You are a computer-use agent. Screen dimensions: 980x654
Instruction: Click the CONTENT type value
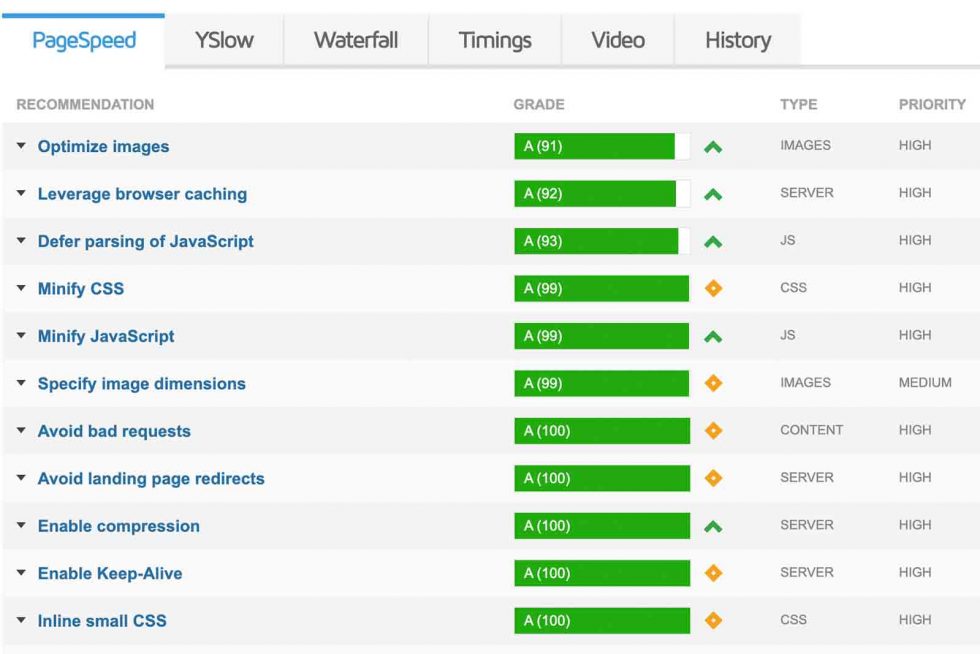tap(811, 430)
